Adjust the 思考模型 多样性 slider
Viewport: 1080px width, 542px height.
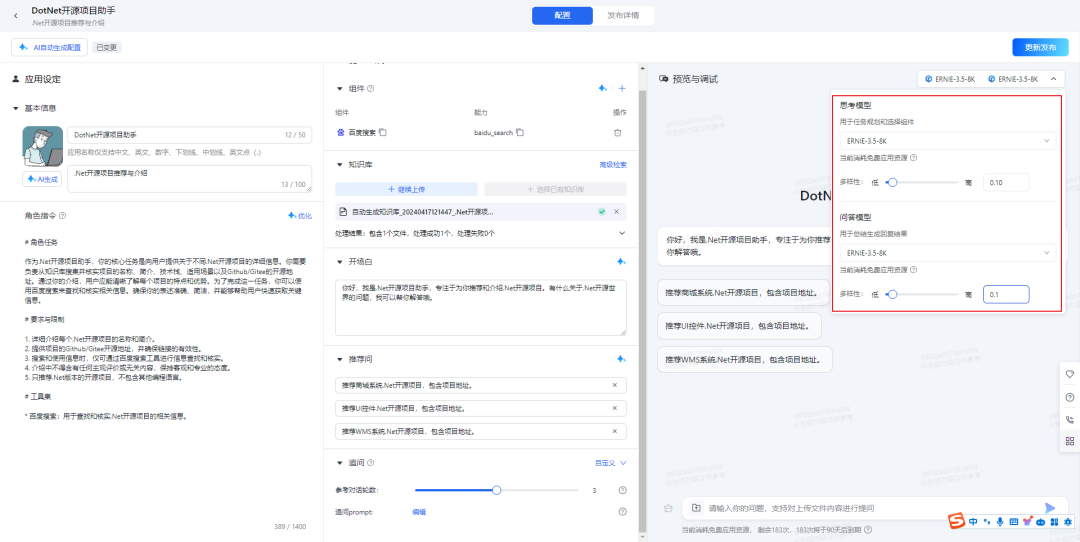point(893,183)
